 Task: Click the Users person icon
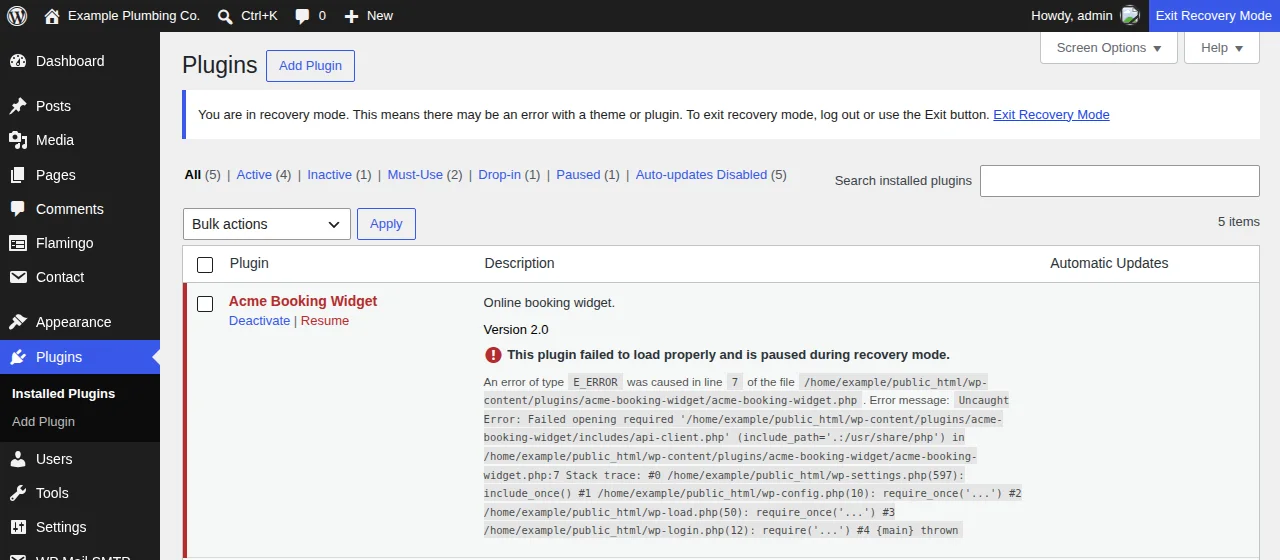tap(18, 459)
